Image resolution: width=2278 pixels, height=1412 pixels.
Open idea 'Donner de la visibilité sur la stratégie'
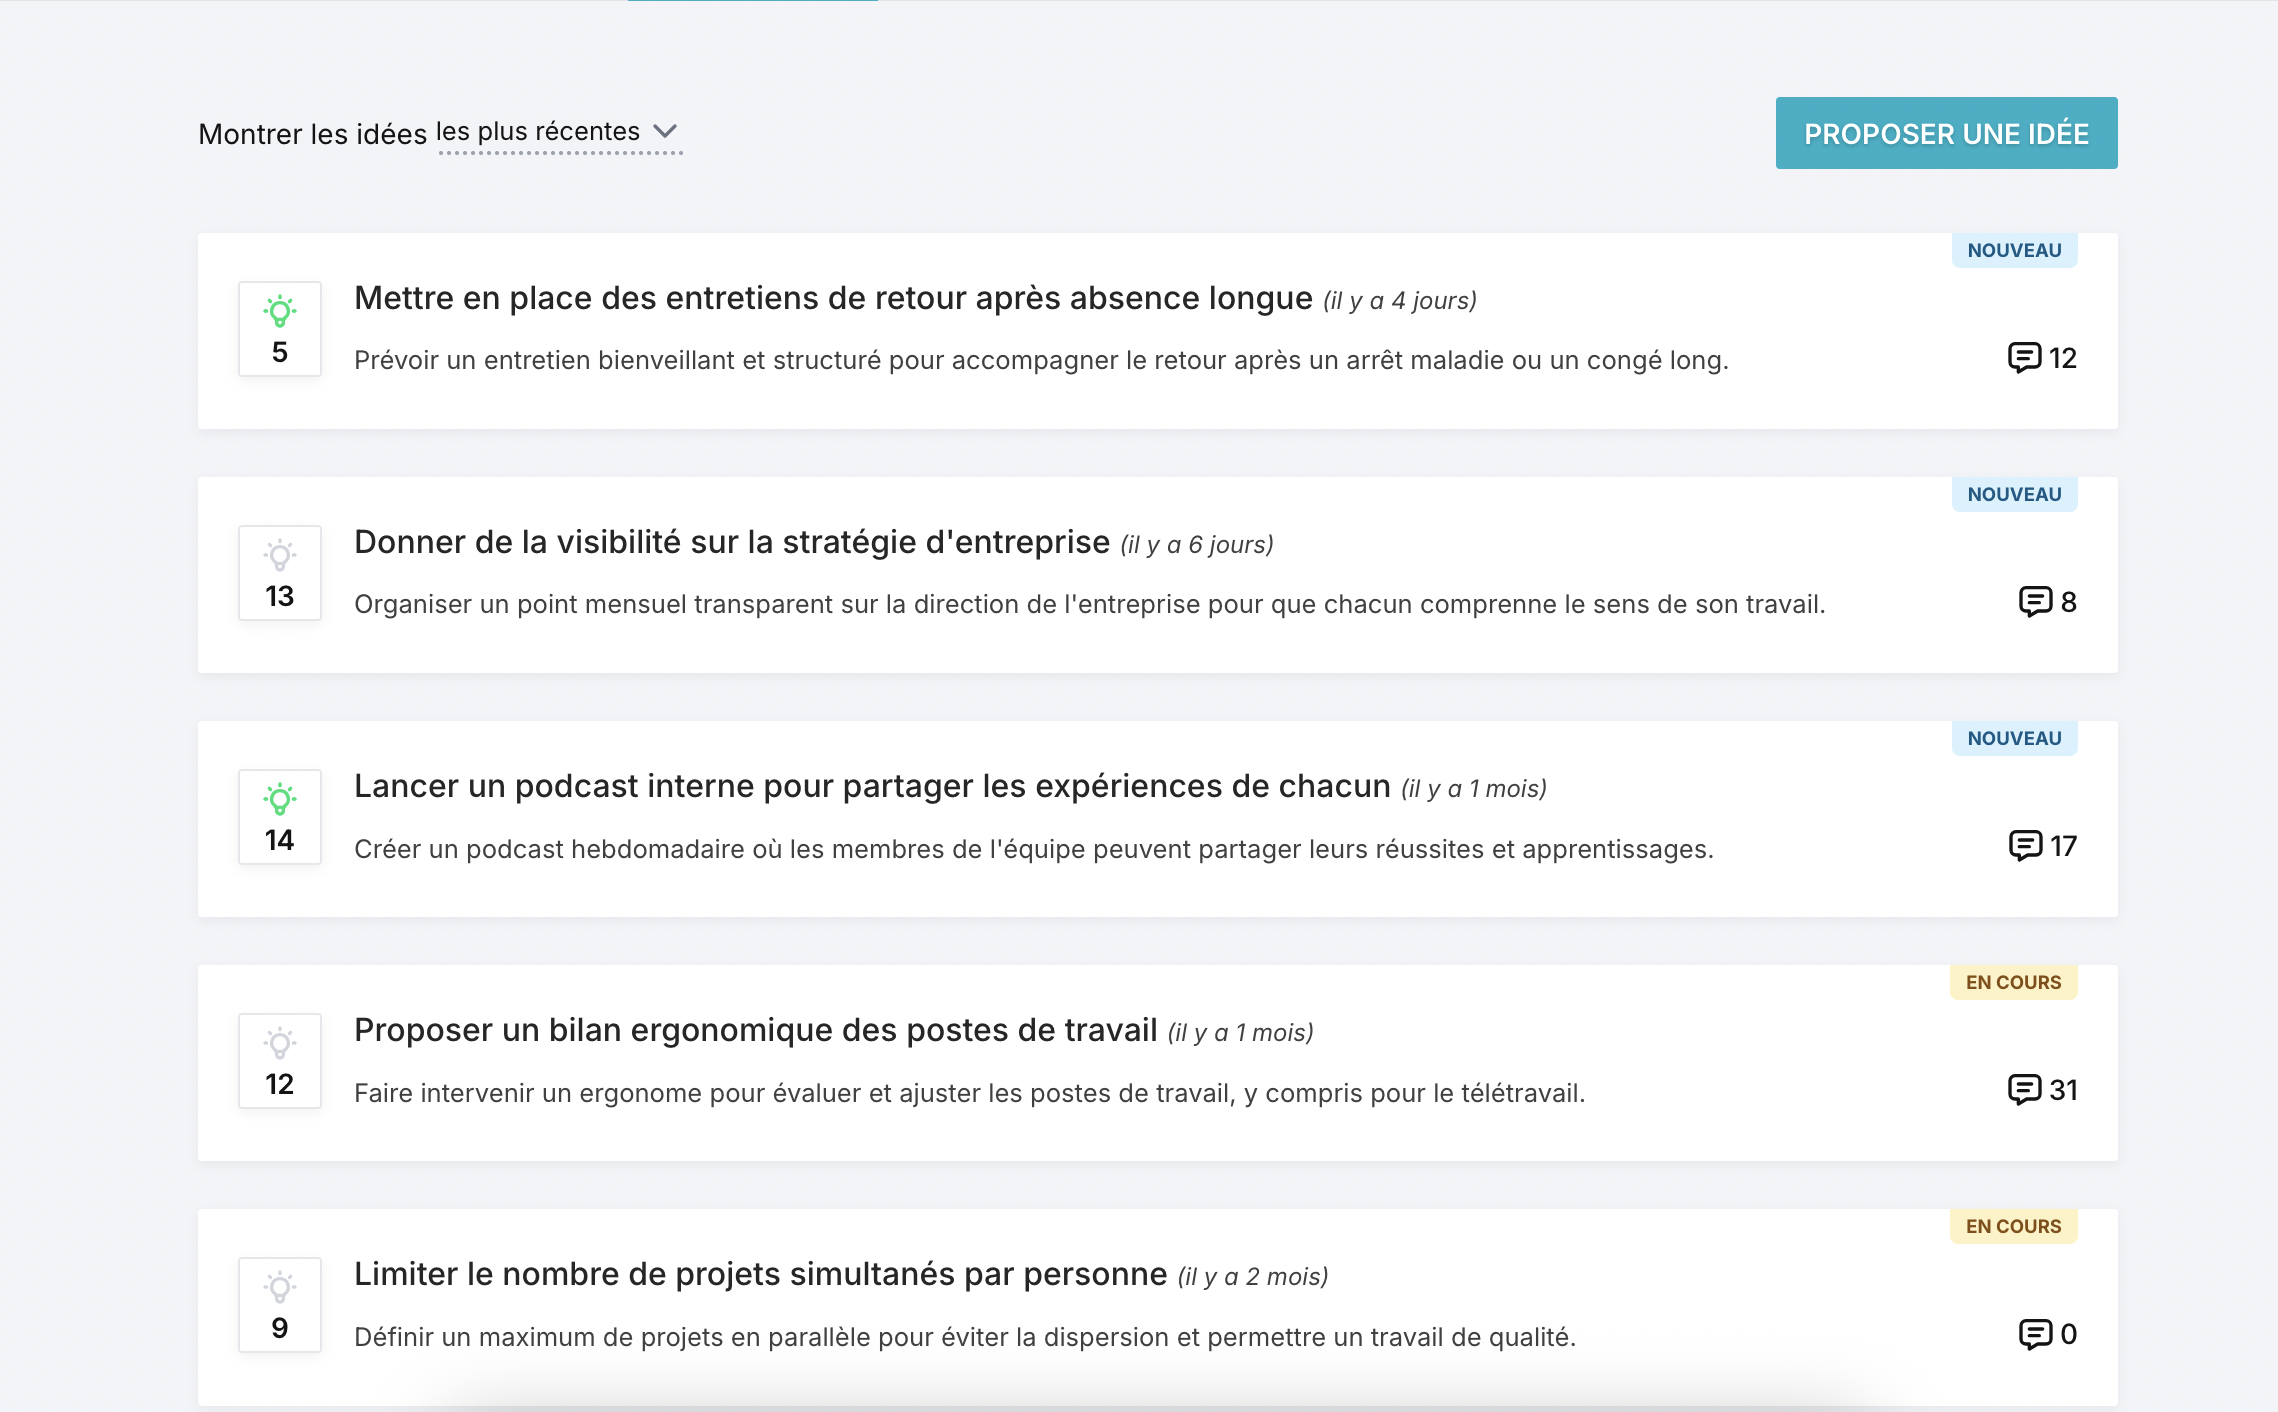(731, 542)
